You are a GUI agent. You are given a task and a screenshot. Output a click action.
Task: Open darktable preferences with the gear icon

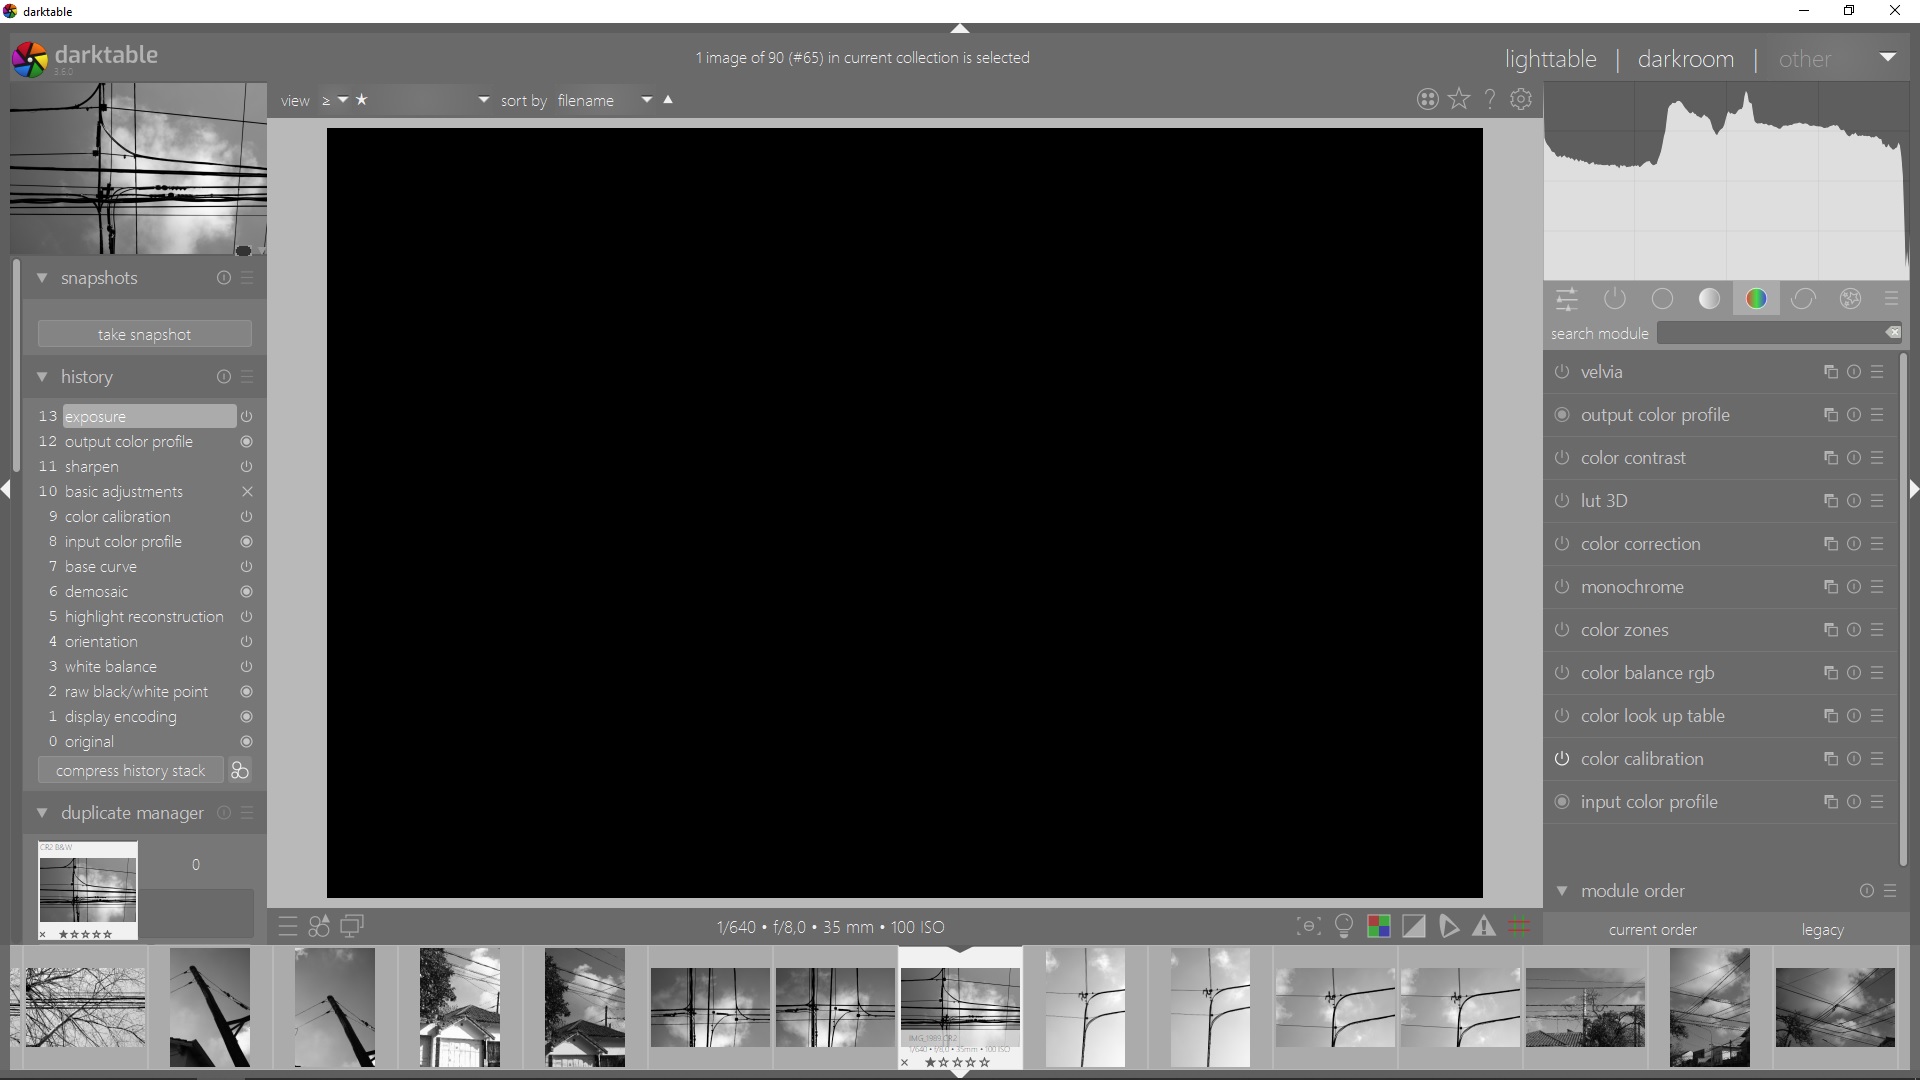point(1521,99)
